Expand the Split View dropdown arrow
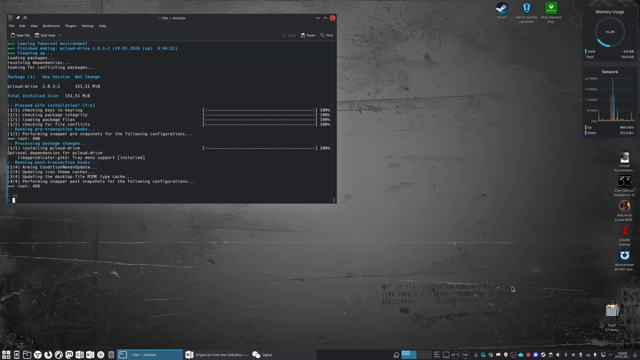This screenshot has height=360, width=640. (x=59, y=36)
